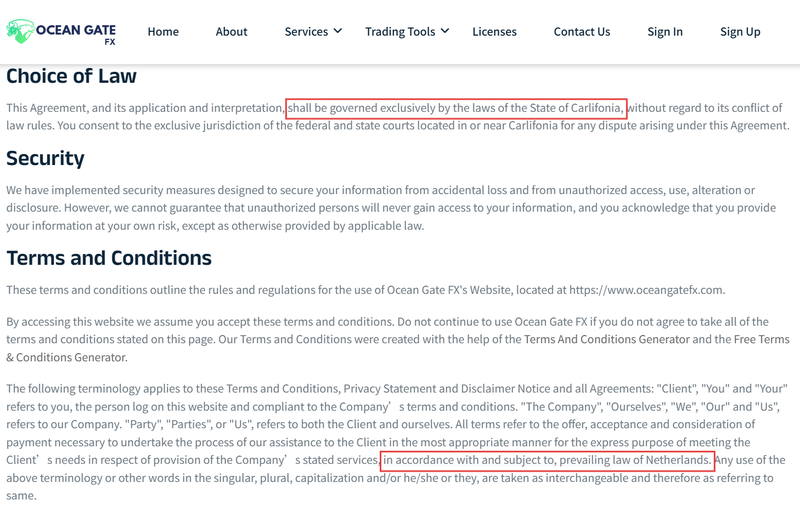Click the Terms and Conditions heading

pos(109,258)
